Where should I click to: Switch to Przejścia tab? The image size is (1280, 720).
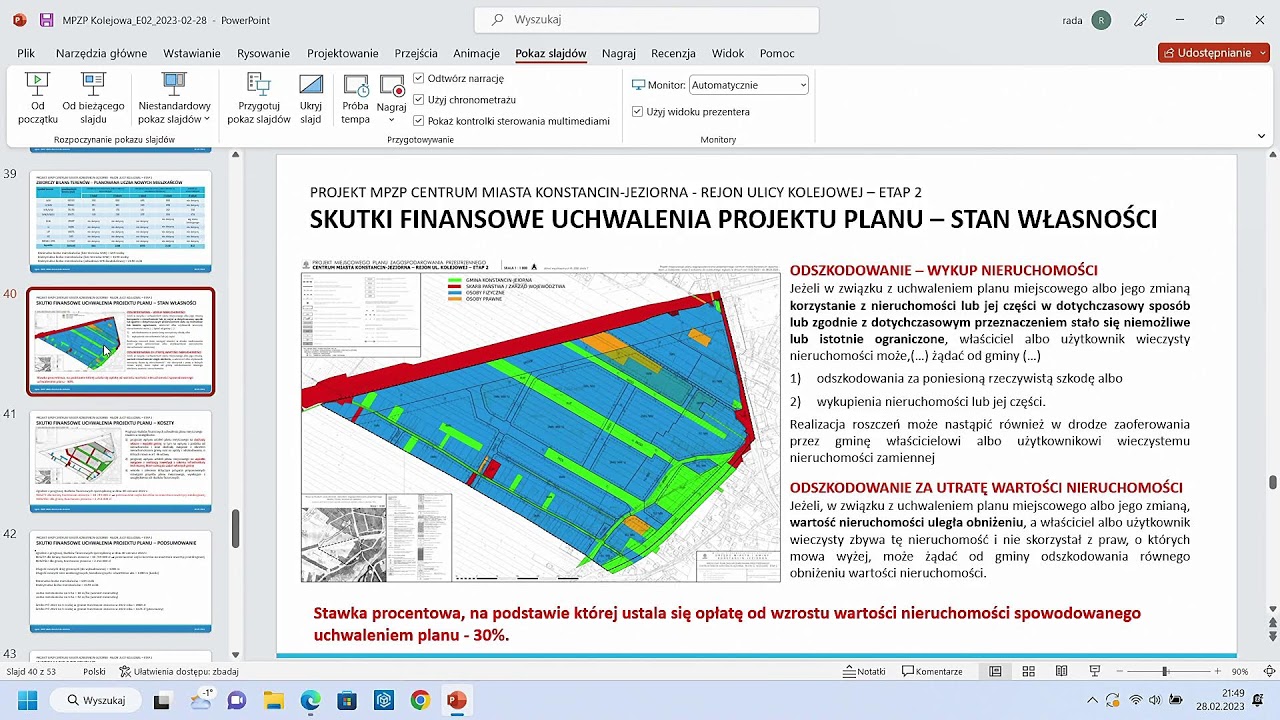pyautogui.click(x=416, y=53)
